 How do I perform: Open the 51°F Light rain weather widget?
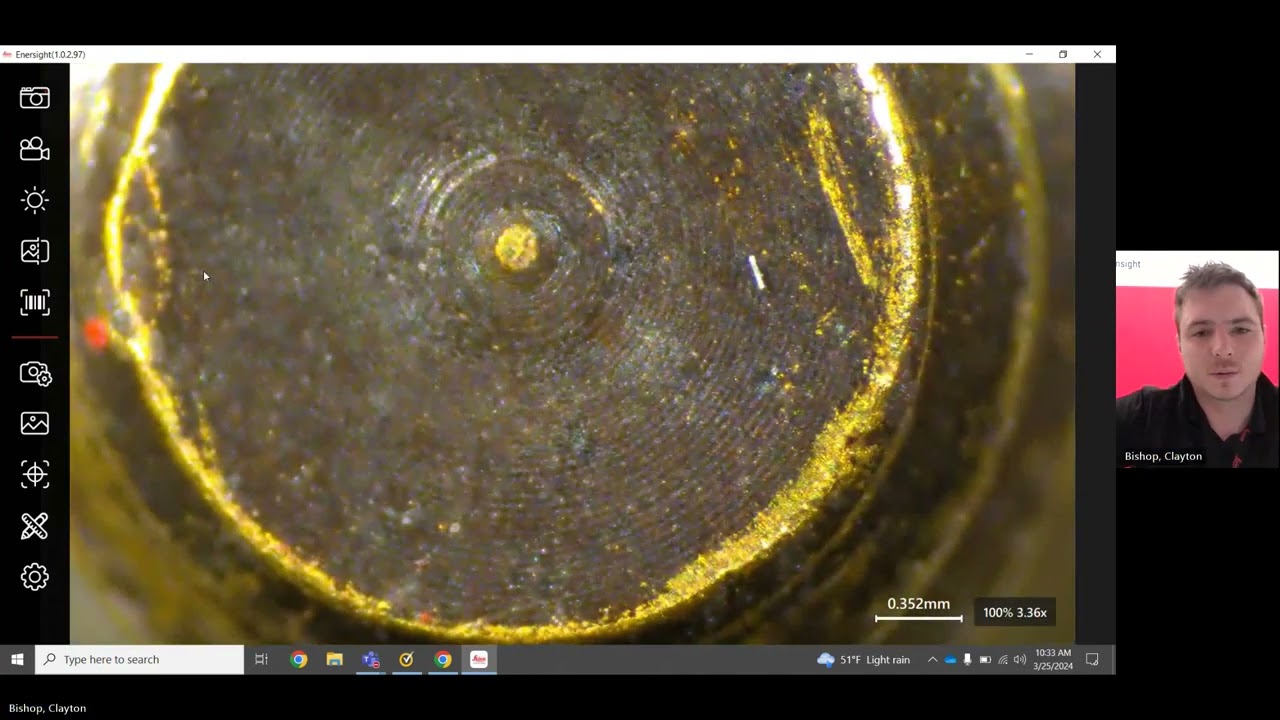[864, 659]
